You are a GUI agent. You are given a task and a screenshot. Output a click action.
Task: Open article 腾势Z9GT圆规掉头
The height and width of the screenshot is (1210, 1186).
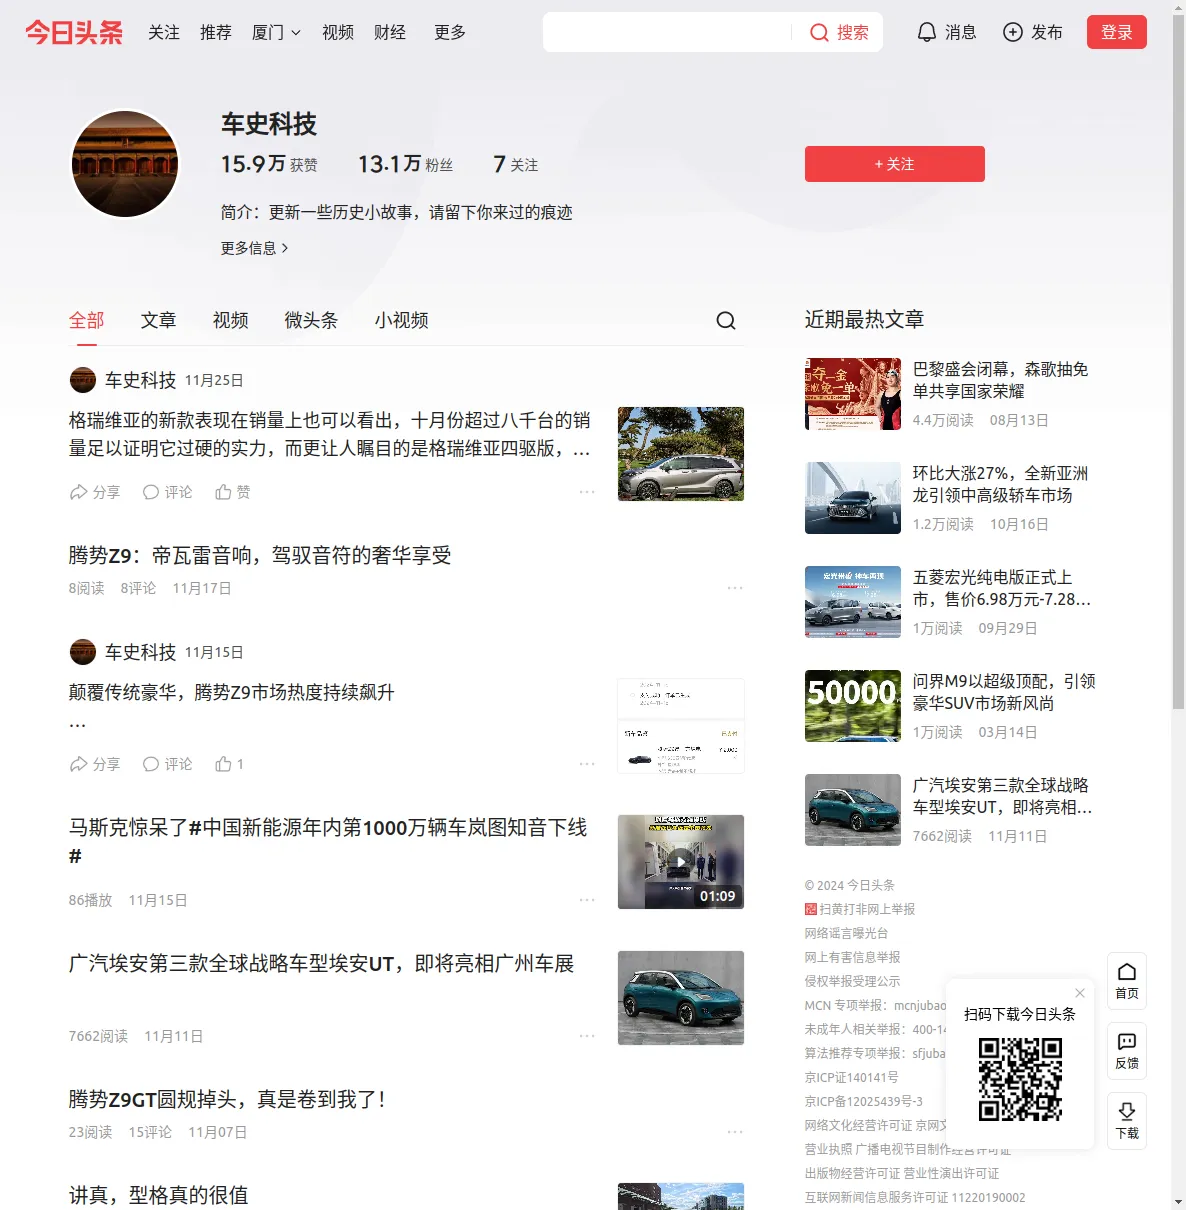[228, 1099]
